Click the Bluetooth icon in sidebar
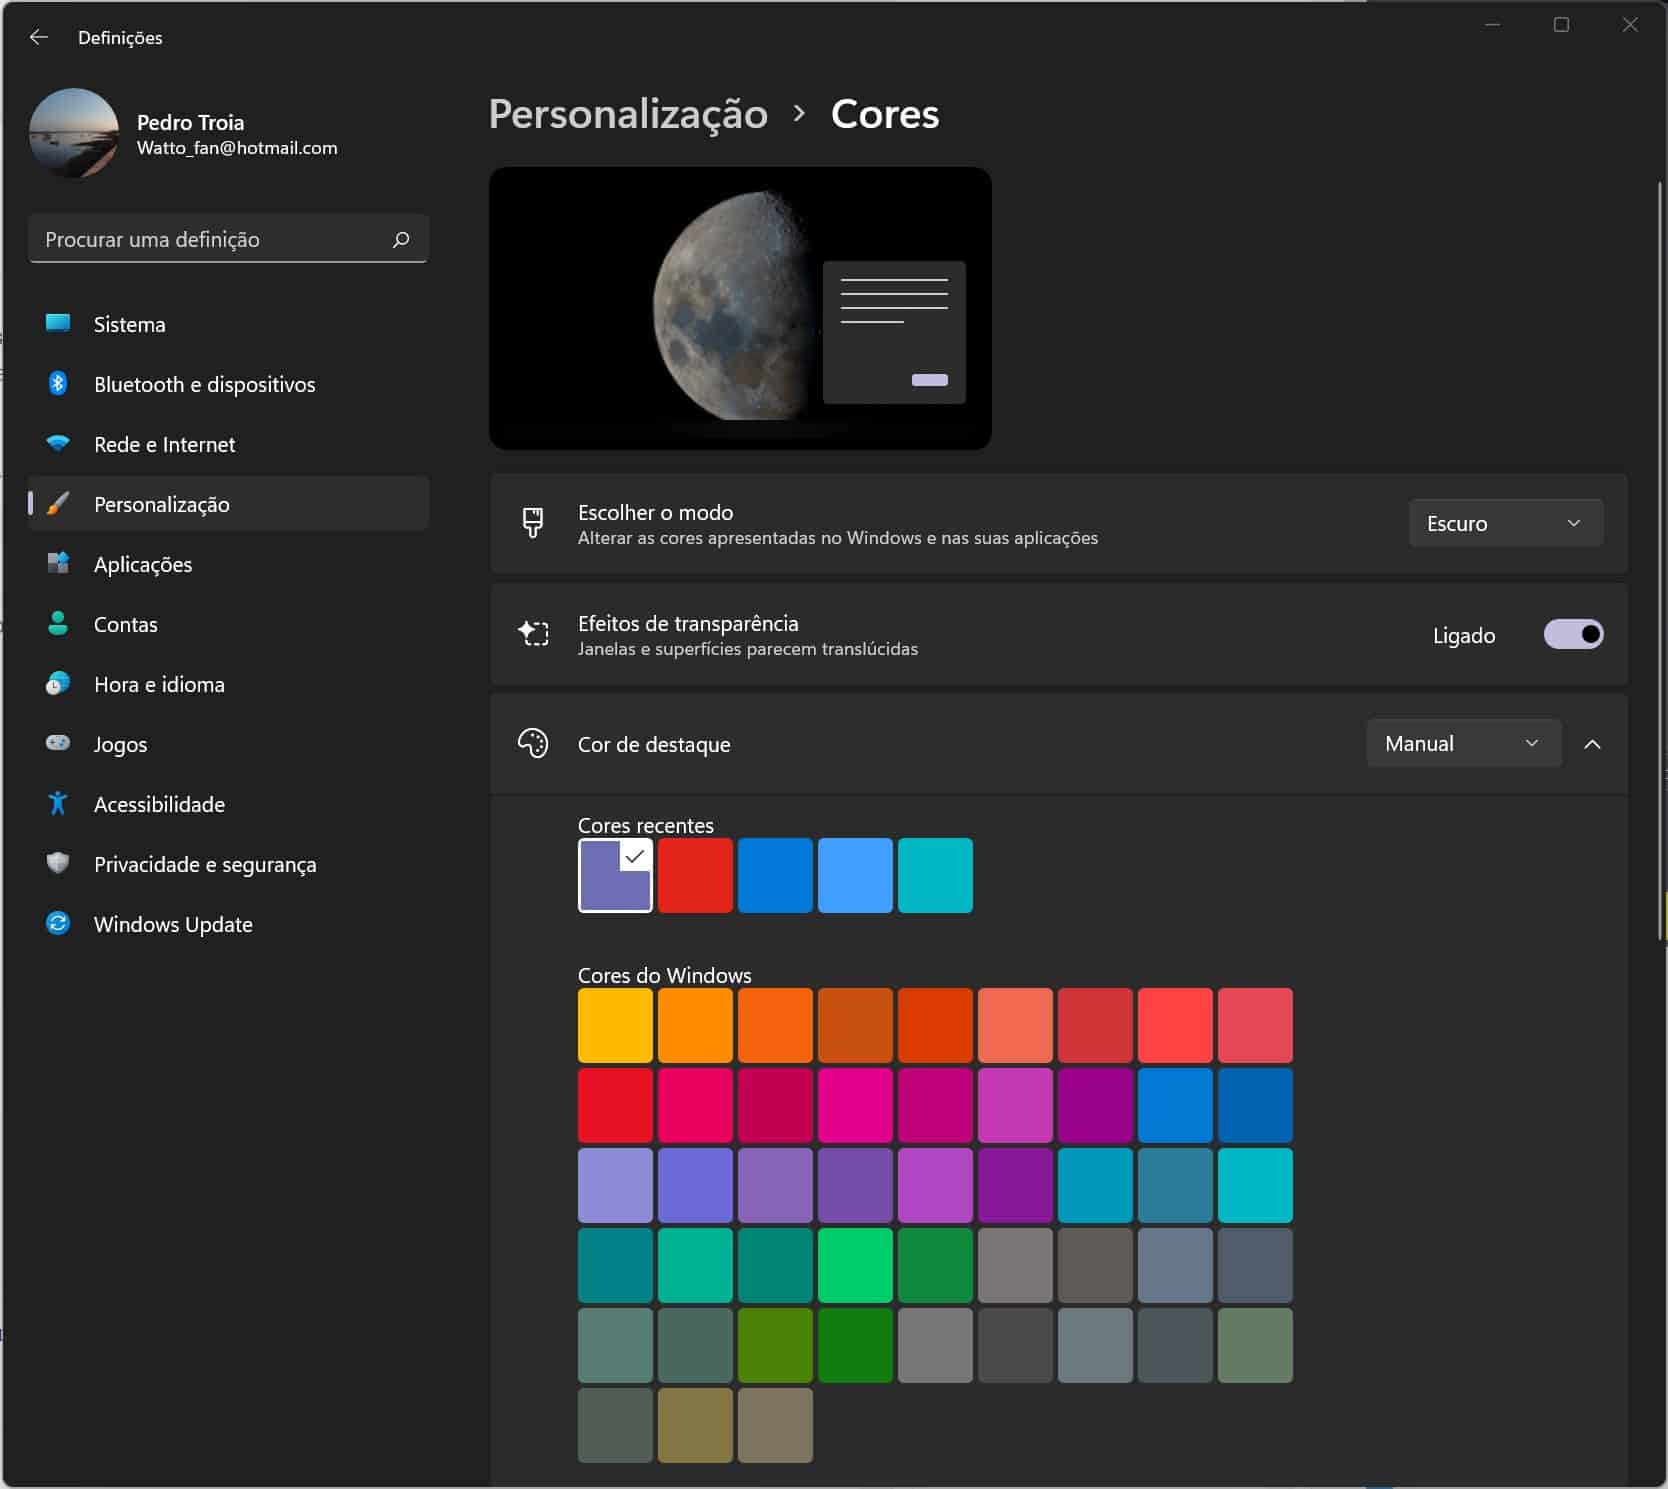Image resolution: width=1668 pixels, height=1489 pixels. [x=58, y=384]
